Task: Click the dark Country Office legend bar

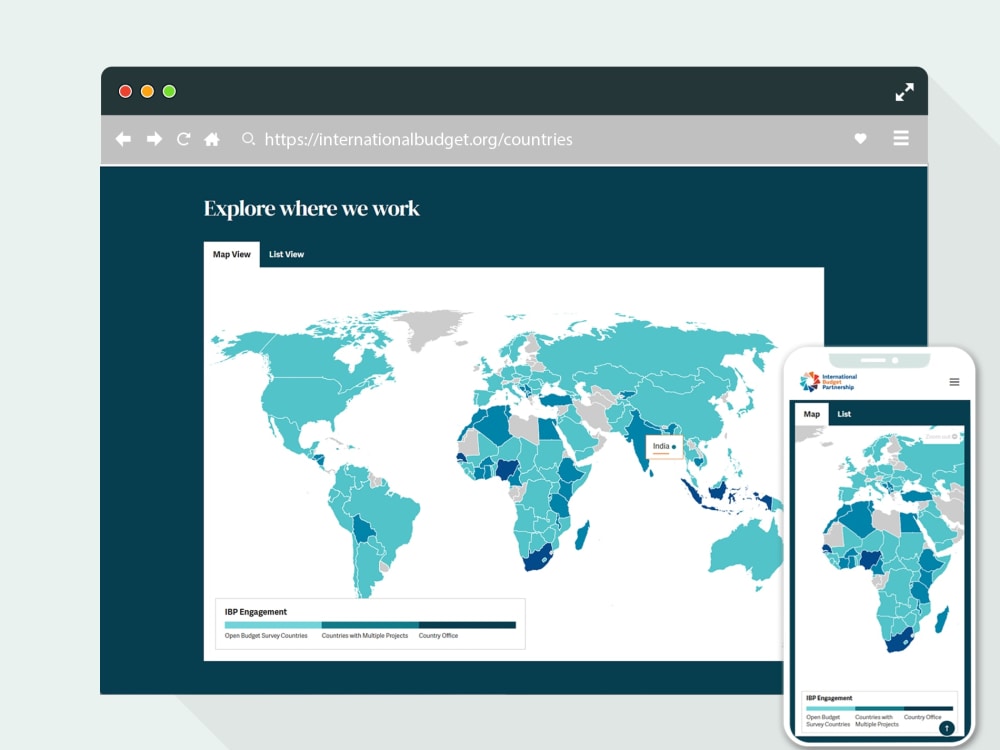Action: [467, 625]
